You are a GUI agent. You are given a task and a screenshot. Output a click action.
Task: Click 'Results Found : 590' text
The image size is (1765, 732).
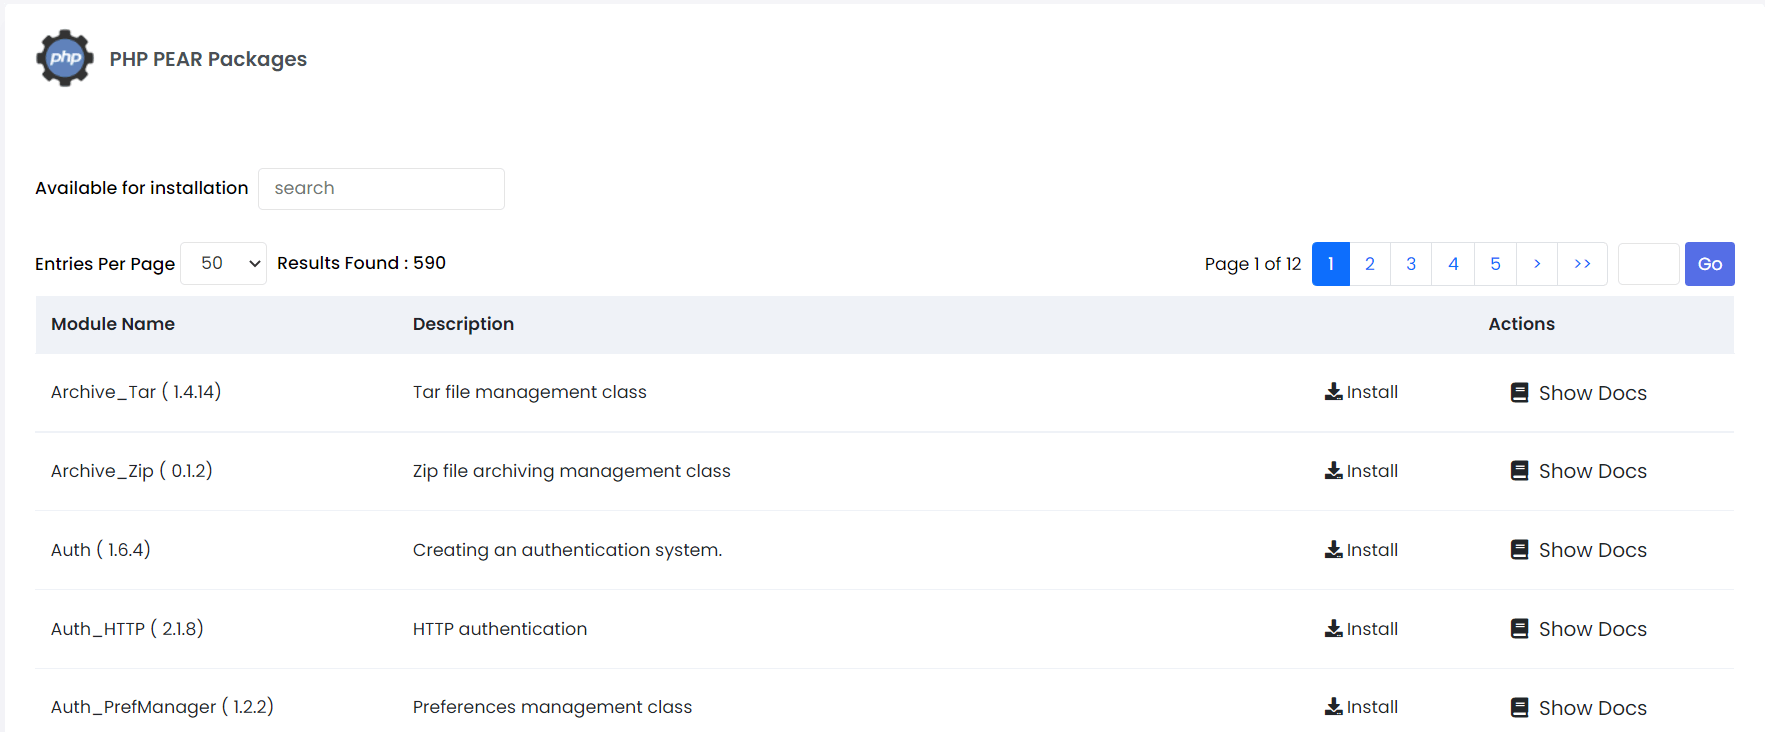361,263
